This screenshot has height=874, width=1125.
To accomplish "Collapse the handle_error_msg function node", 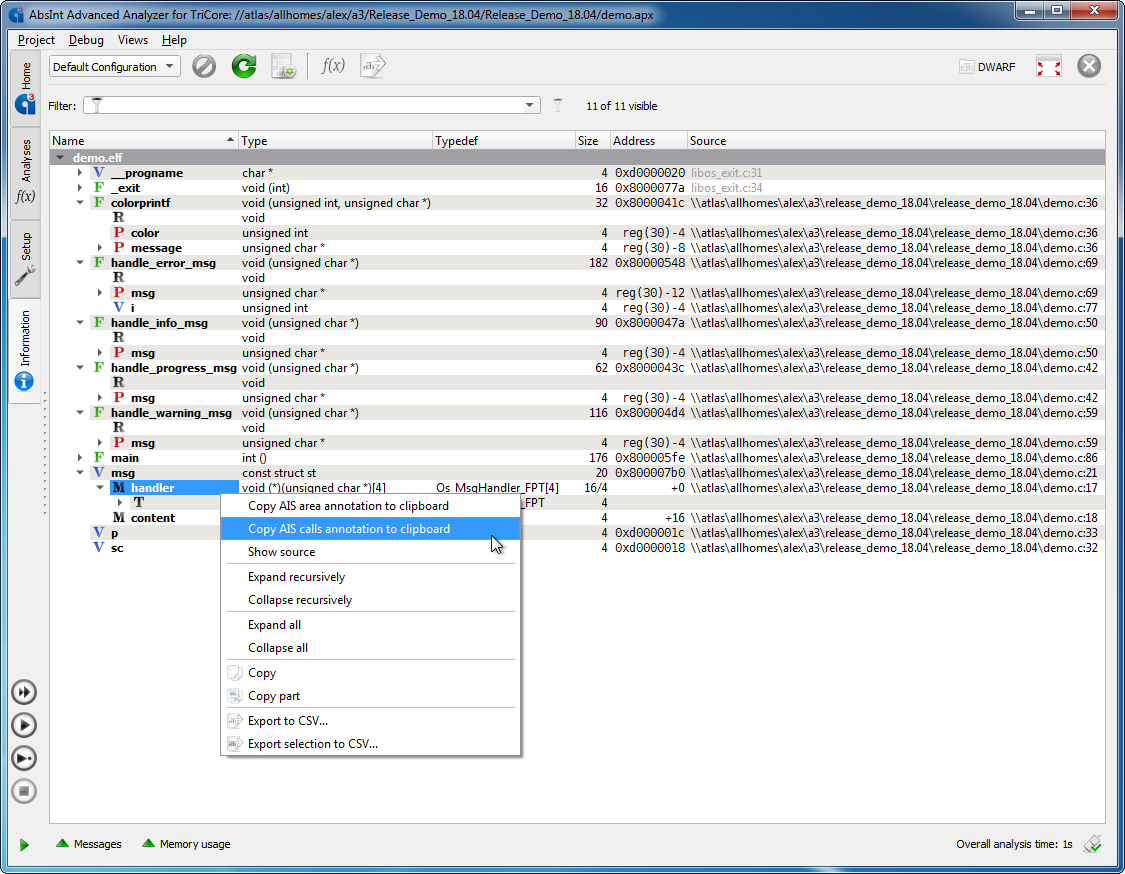I will (x=80, y=263).
